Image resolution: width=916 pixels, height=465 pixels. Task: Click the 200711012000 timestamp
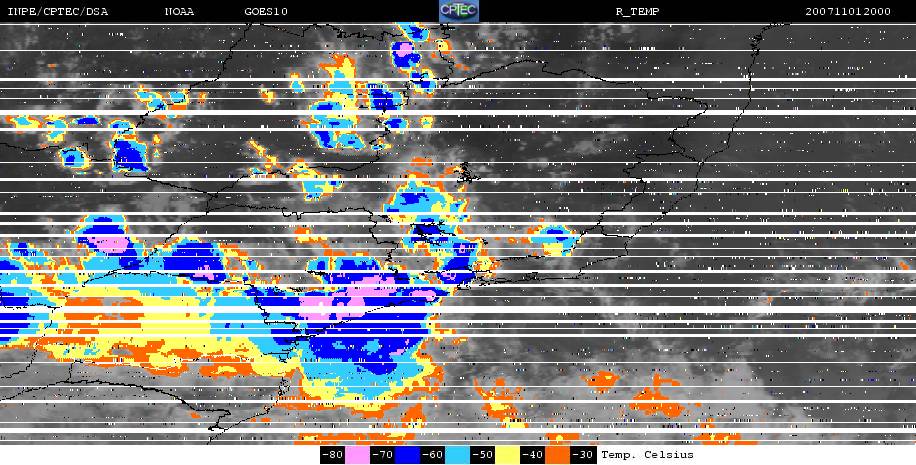point(857,12)
